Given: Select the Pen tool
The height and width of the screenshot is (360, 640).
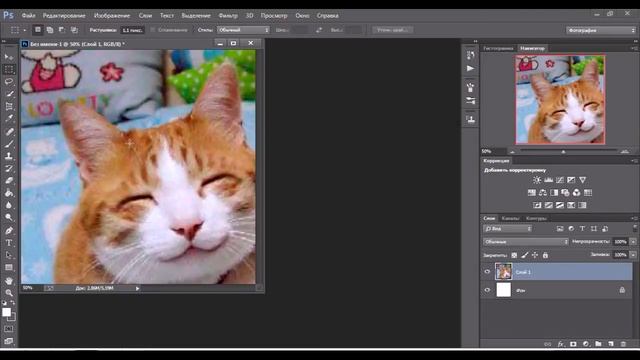Looking at the screenshot, I should (9, 230).
